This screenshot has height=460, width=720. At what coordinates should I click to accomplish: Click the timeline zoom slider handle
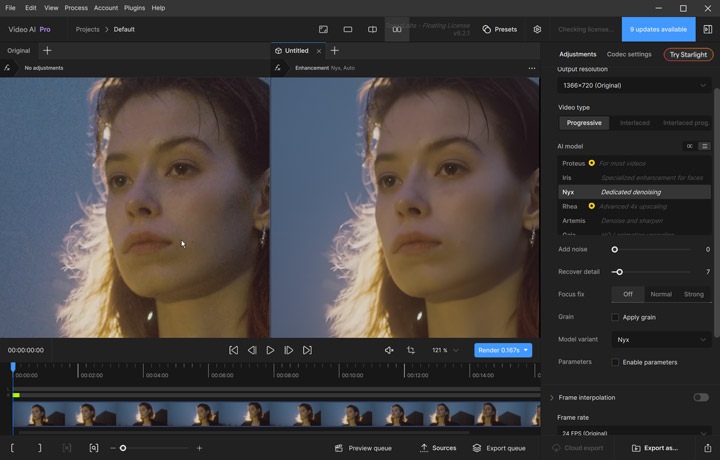click(123, 448)
